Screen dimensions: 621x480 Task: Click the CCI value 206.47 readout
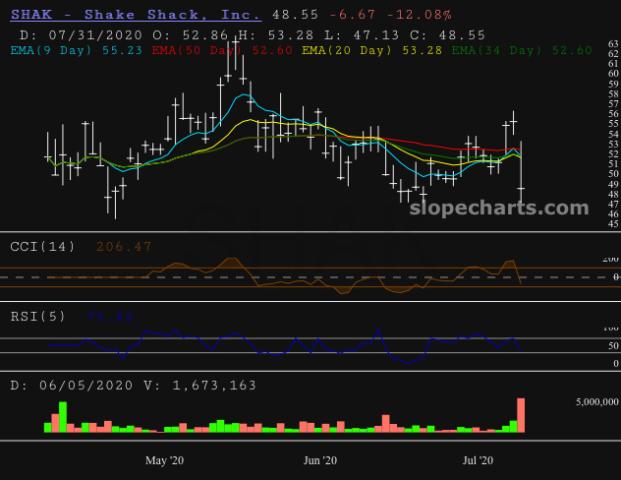point(124,247)
